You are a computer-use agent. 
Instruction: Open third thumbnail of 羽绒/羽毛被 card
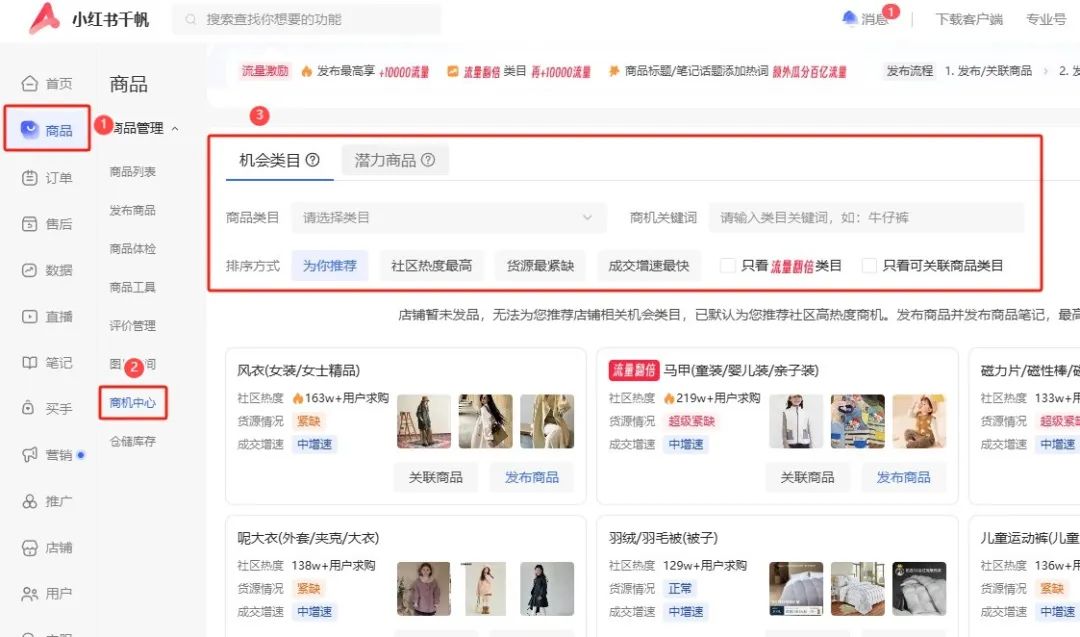pos(920,589)
